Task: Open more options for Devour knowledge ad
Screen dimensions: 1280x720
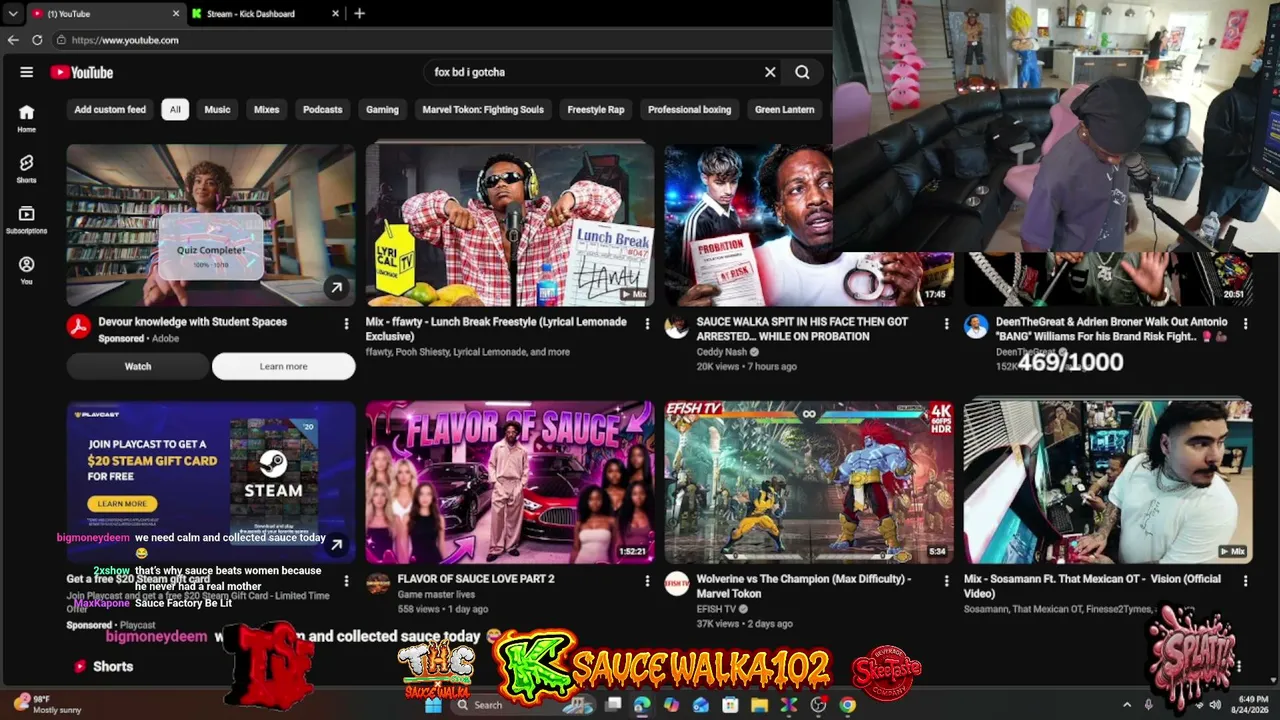Action: (347, 324)
